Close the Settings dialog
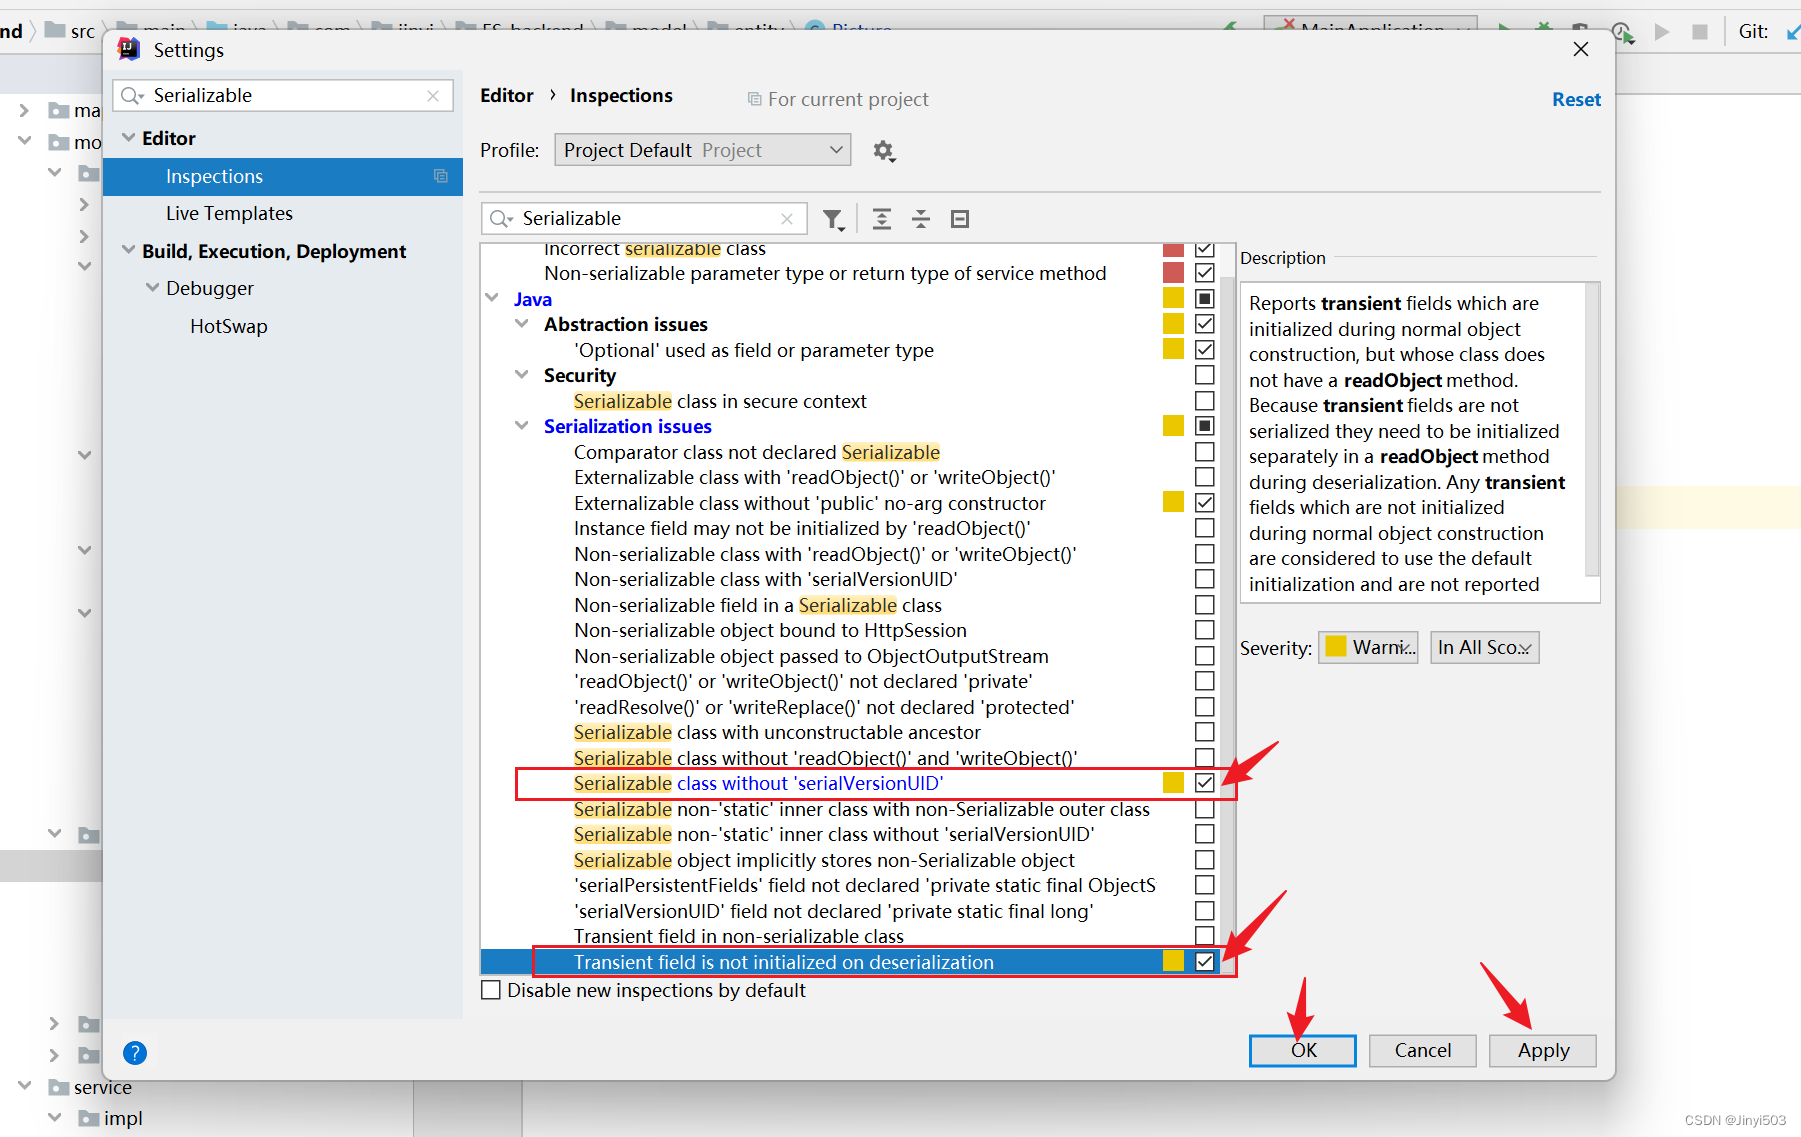Screen dimensions: 1801x1137 (x=1581, y=49)
